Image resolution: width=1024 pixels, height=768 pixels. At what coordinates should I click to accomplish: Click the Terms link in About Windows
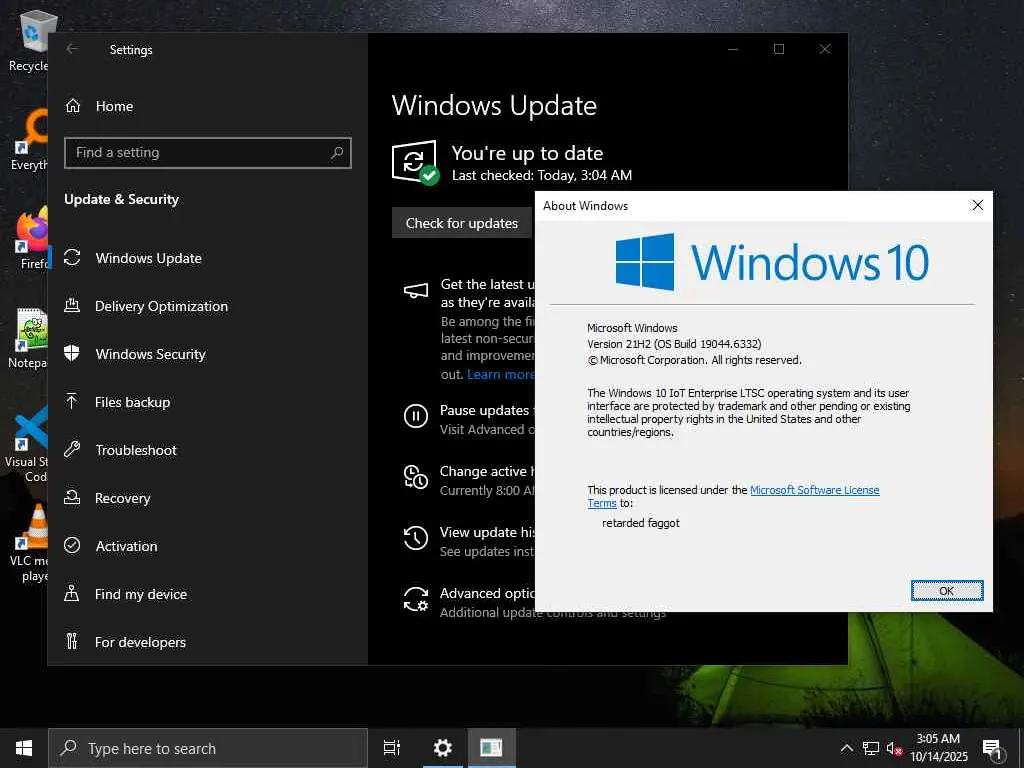(x=601, y=503)
